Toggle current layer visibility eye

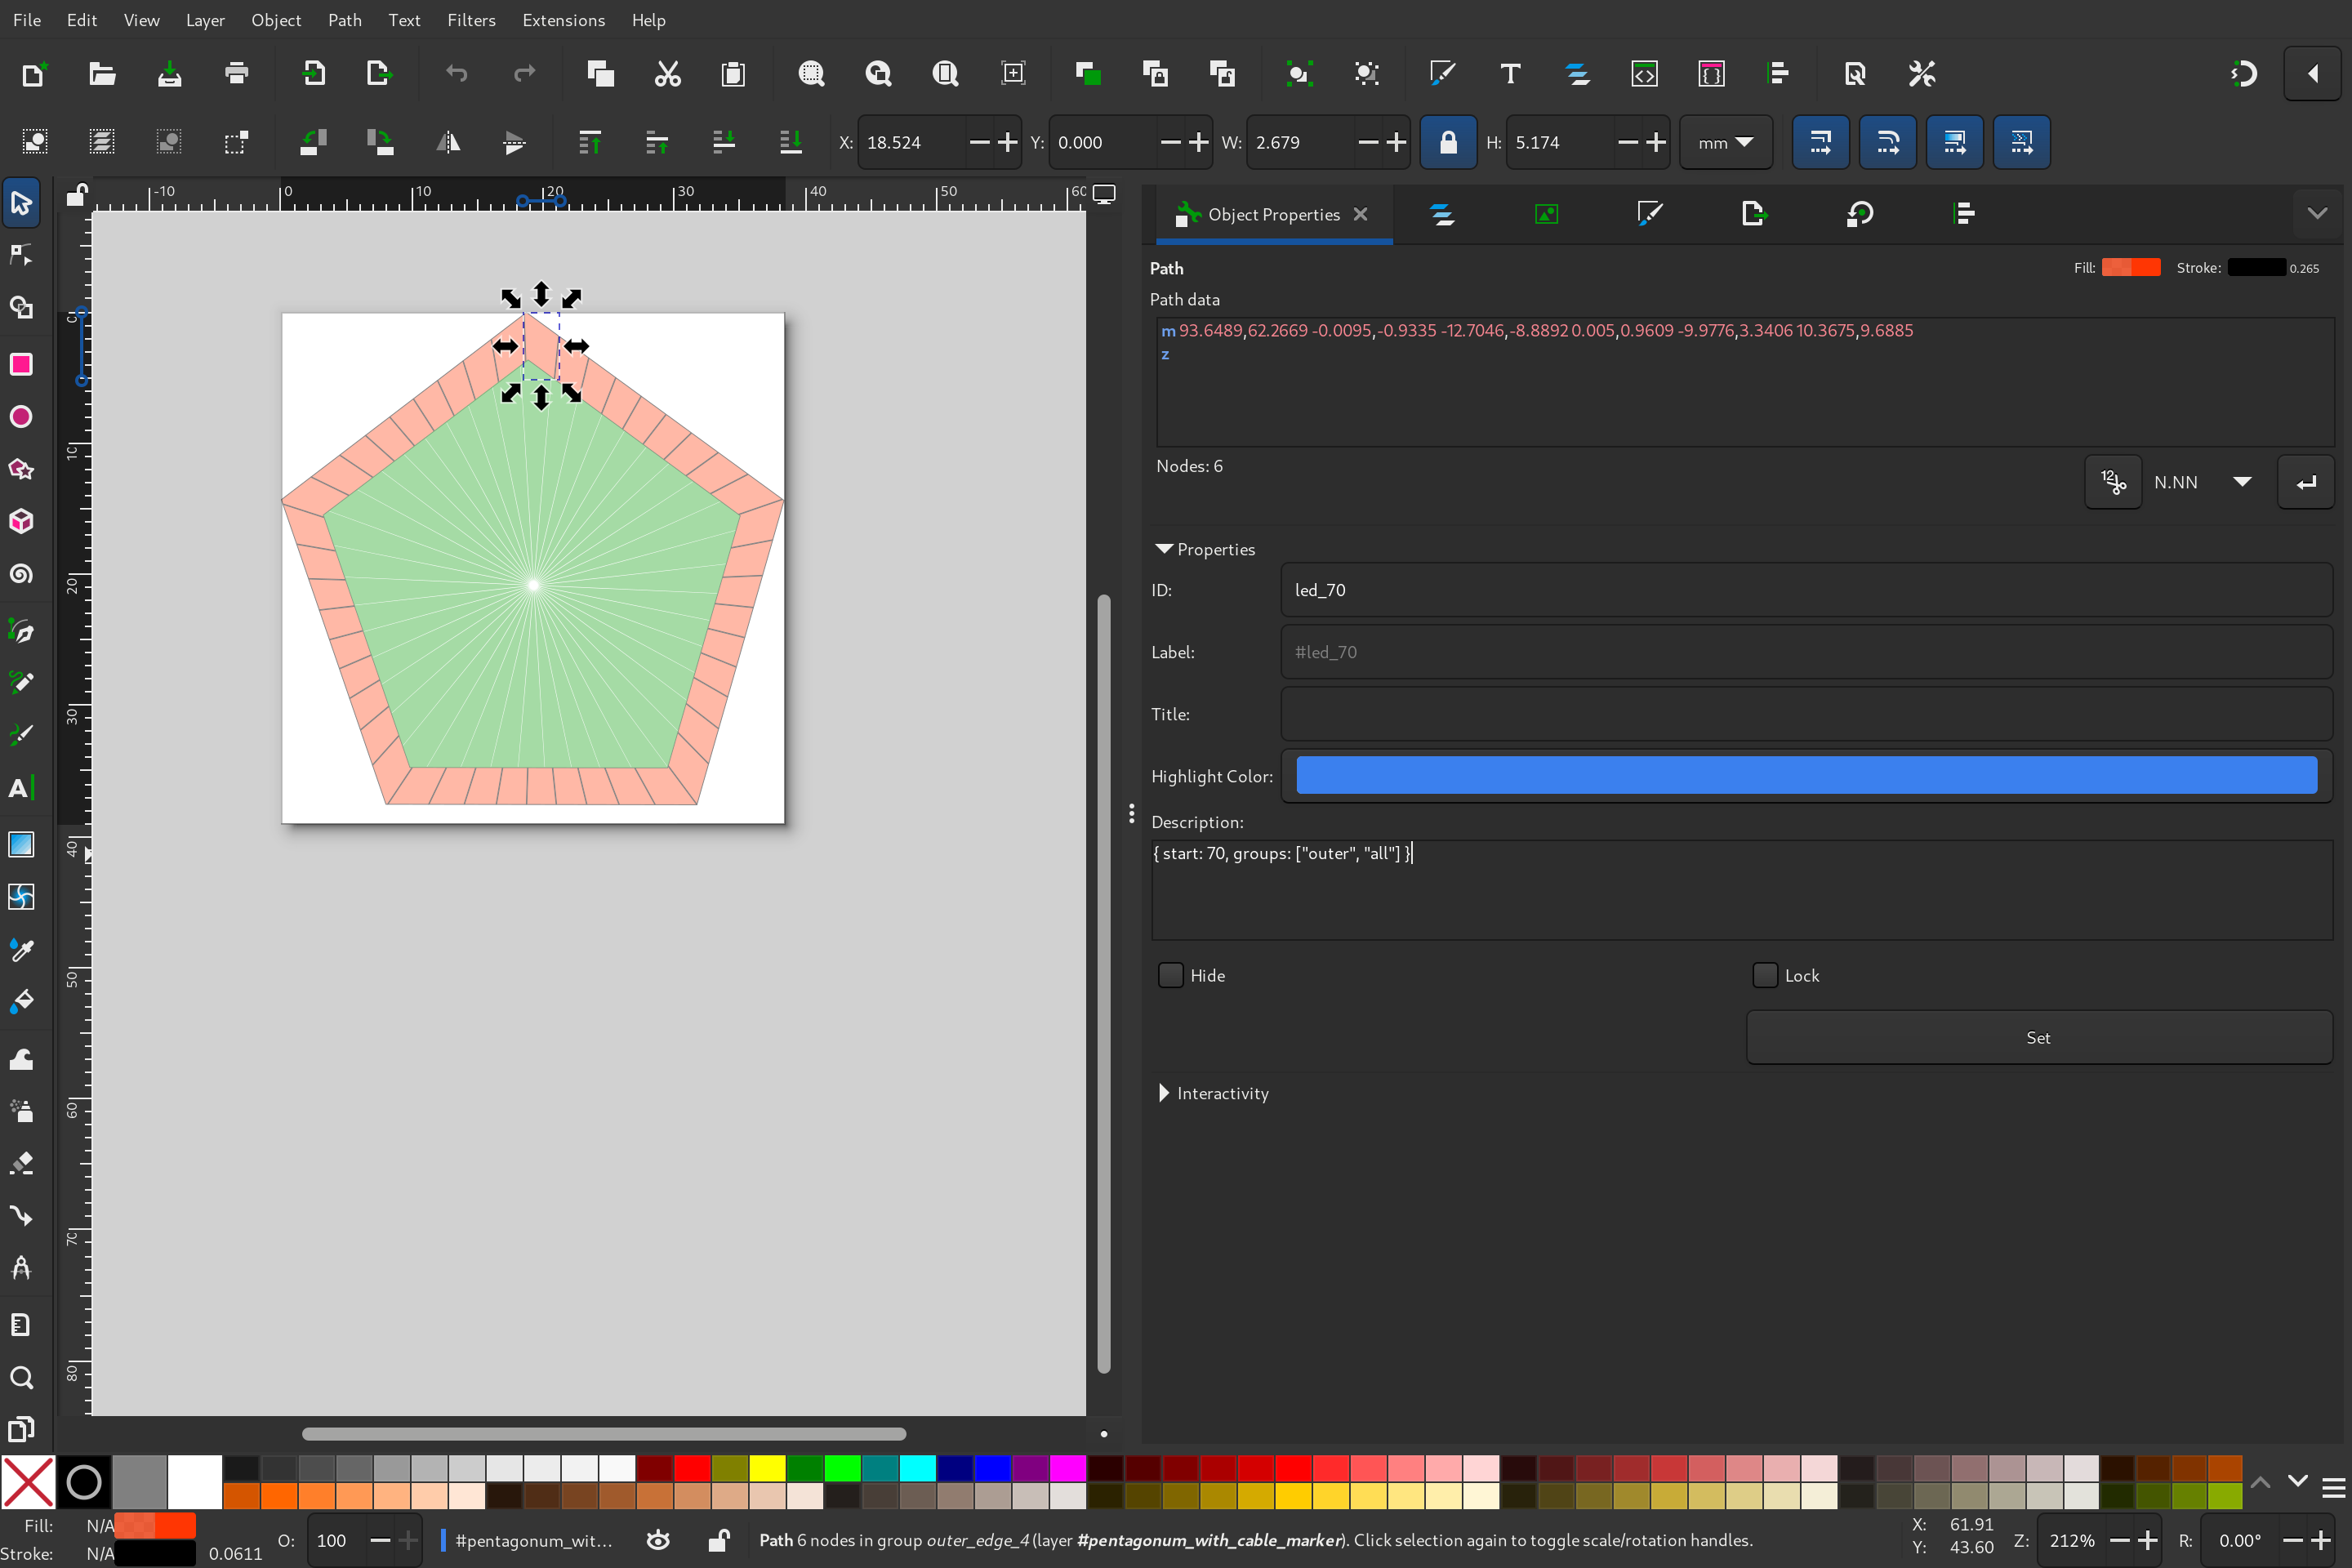[x=658, y=1540]
